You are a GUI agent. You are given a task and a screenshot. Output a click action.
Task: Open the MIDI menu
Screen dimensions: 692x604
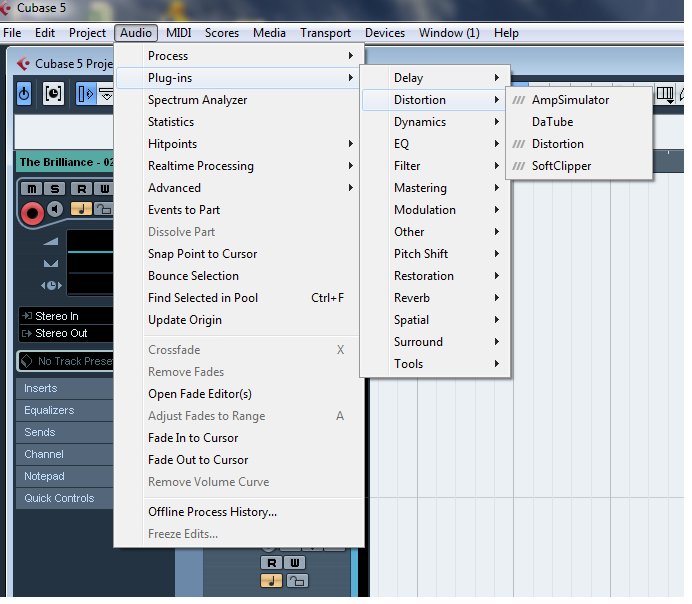coord(179,33)
